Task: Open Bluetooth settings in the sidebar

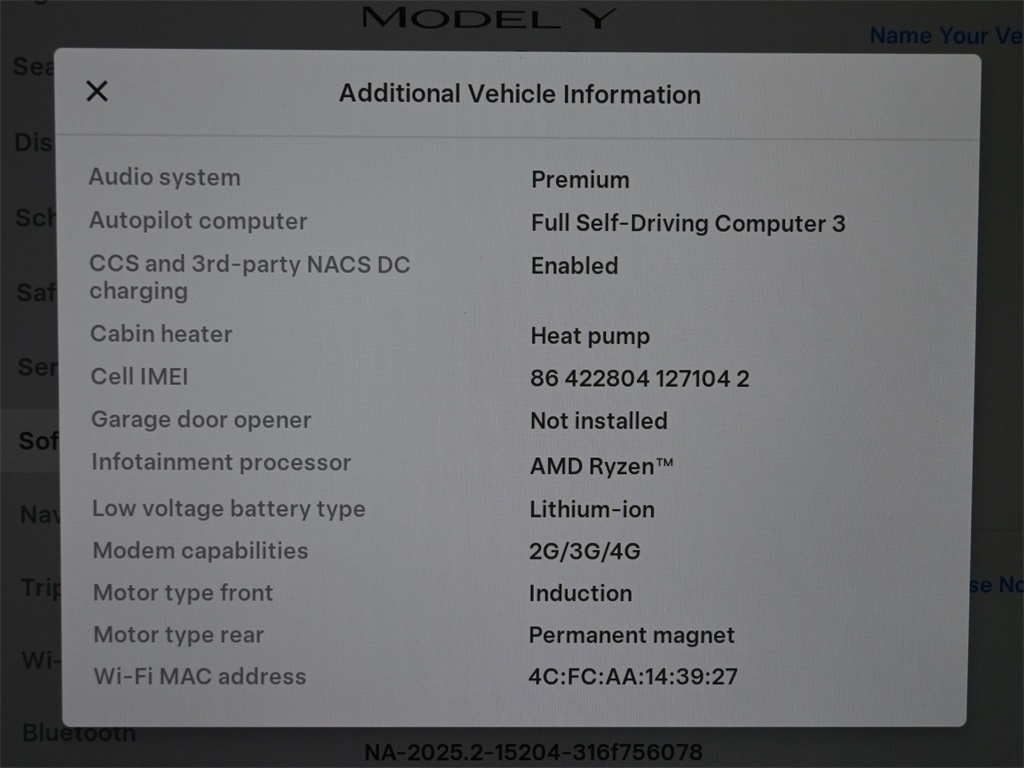Action: click(x=78, y=733)
